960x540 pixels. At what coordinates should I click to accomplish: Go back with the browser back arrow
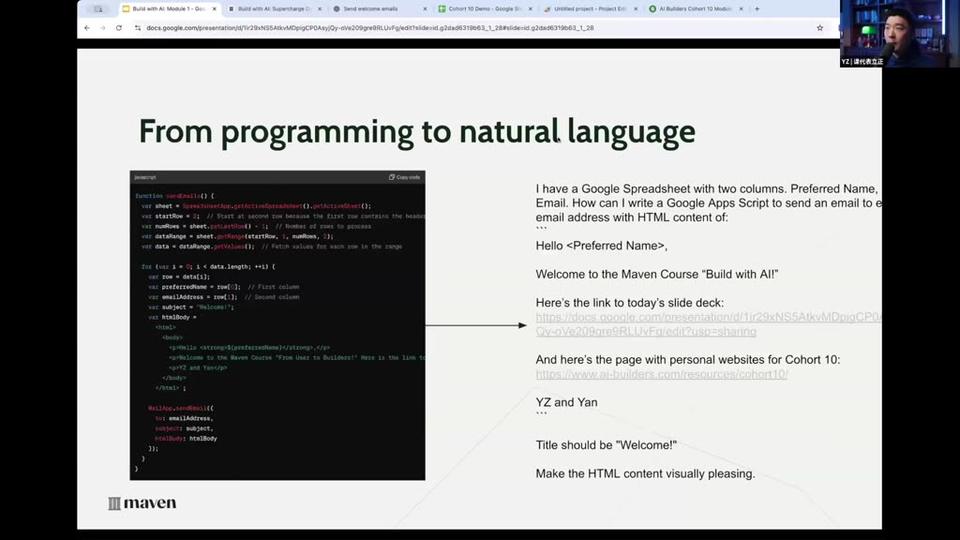click(87, 28)
